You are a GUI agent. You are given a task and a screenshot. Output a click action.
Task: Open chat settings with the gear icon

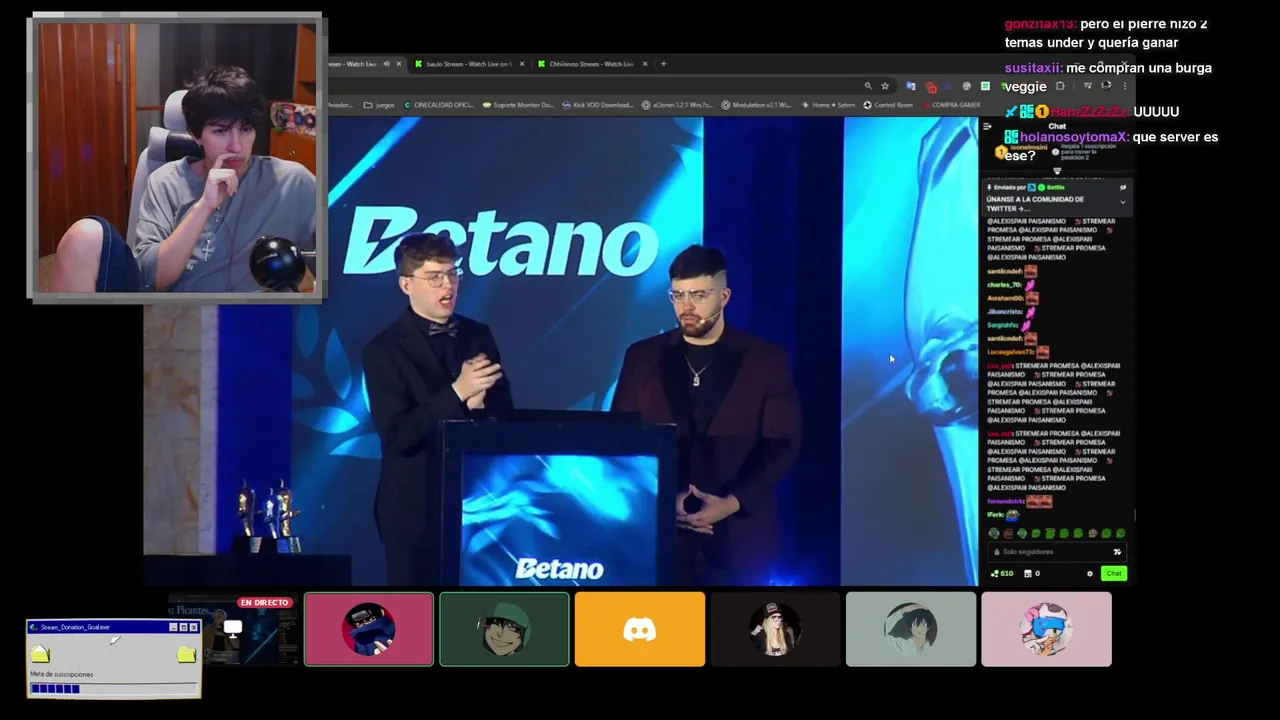point(1090,573)
